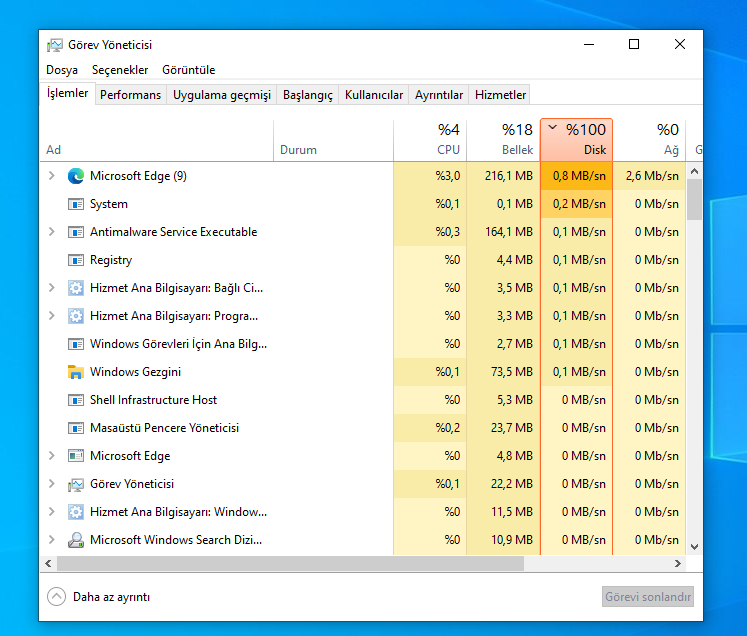Collapse view with Daha az ayrıntı
This screenshot has width=747, height=636.
[x=99, y=597]
